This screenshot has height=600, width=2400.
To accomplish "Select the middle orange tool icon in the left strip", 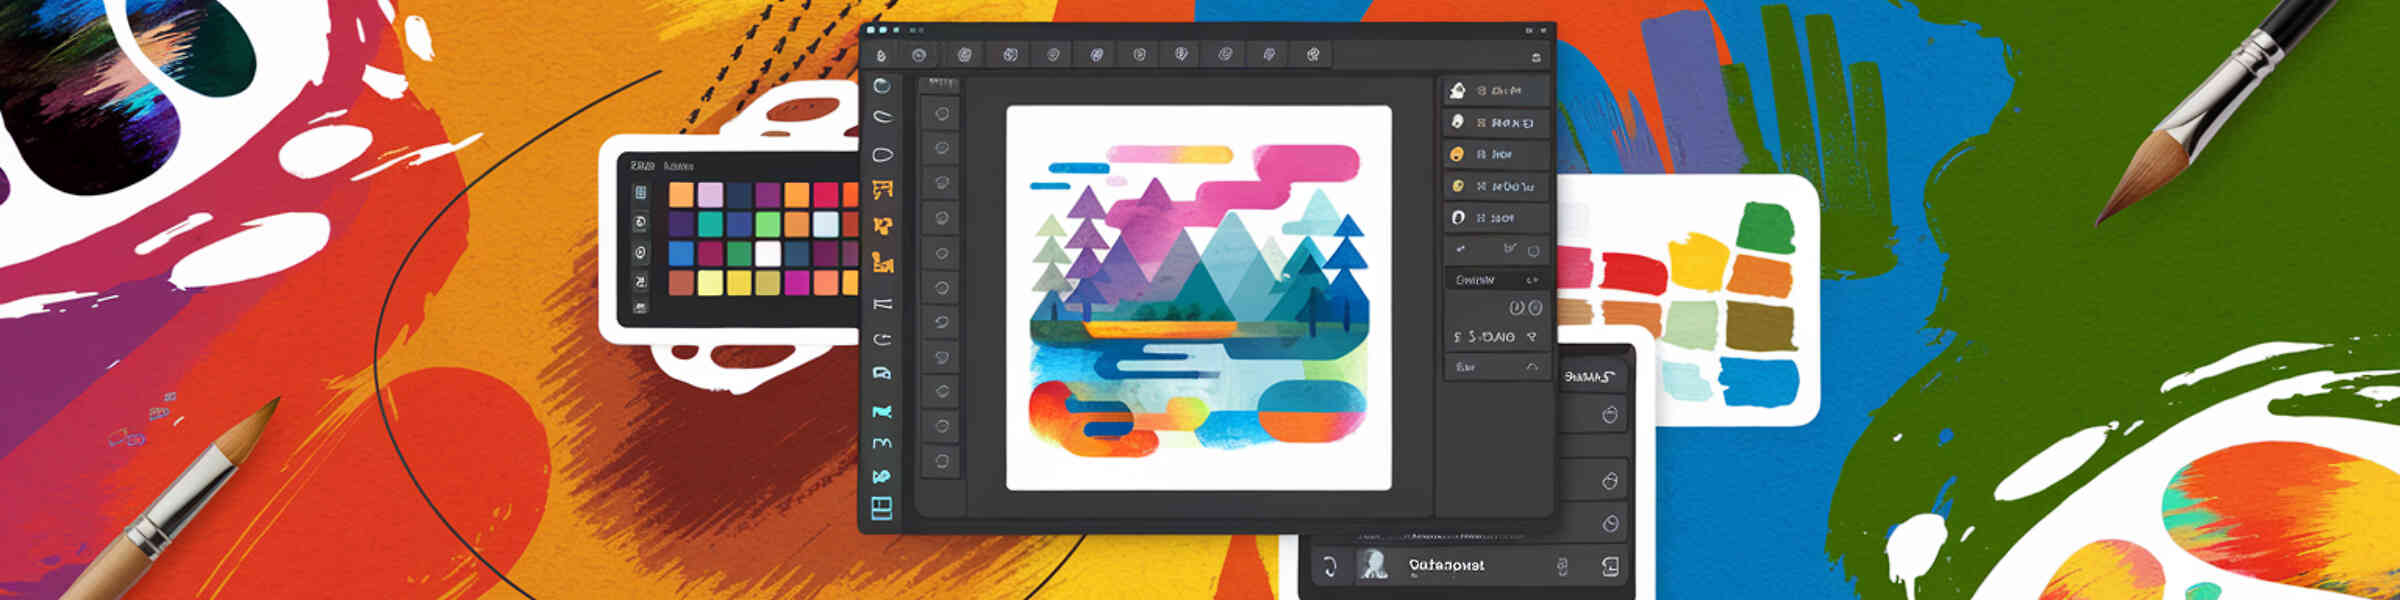I will 882,226.
